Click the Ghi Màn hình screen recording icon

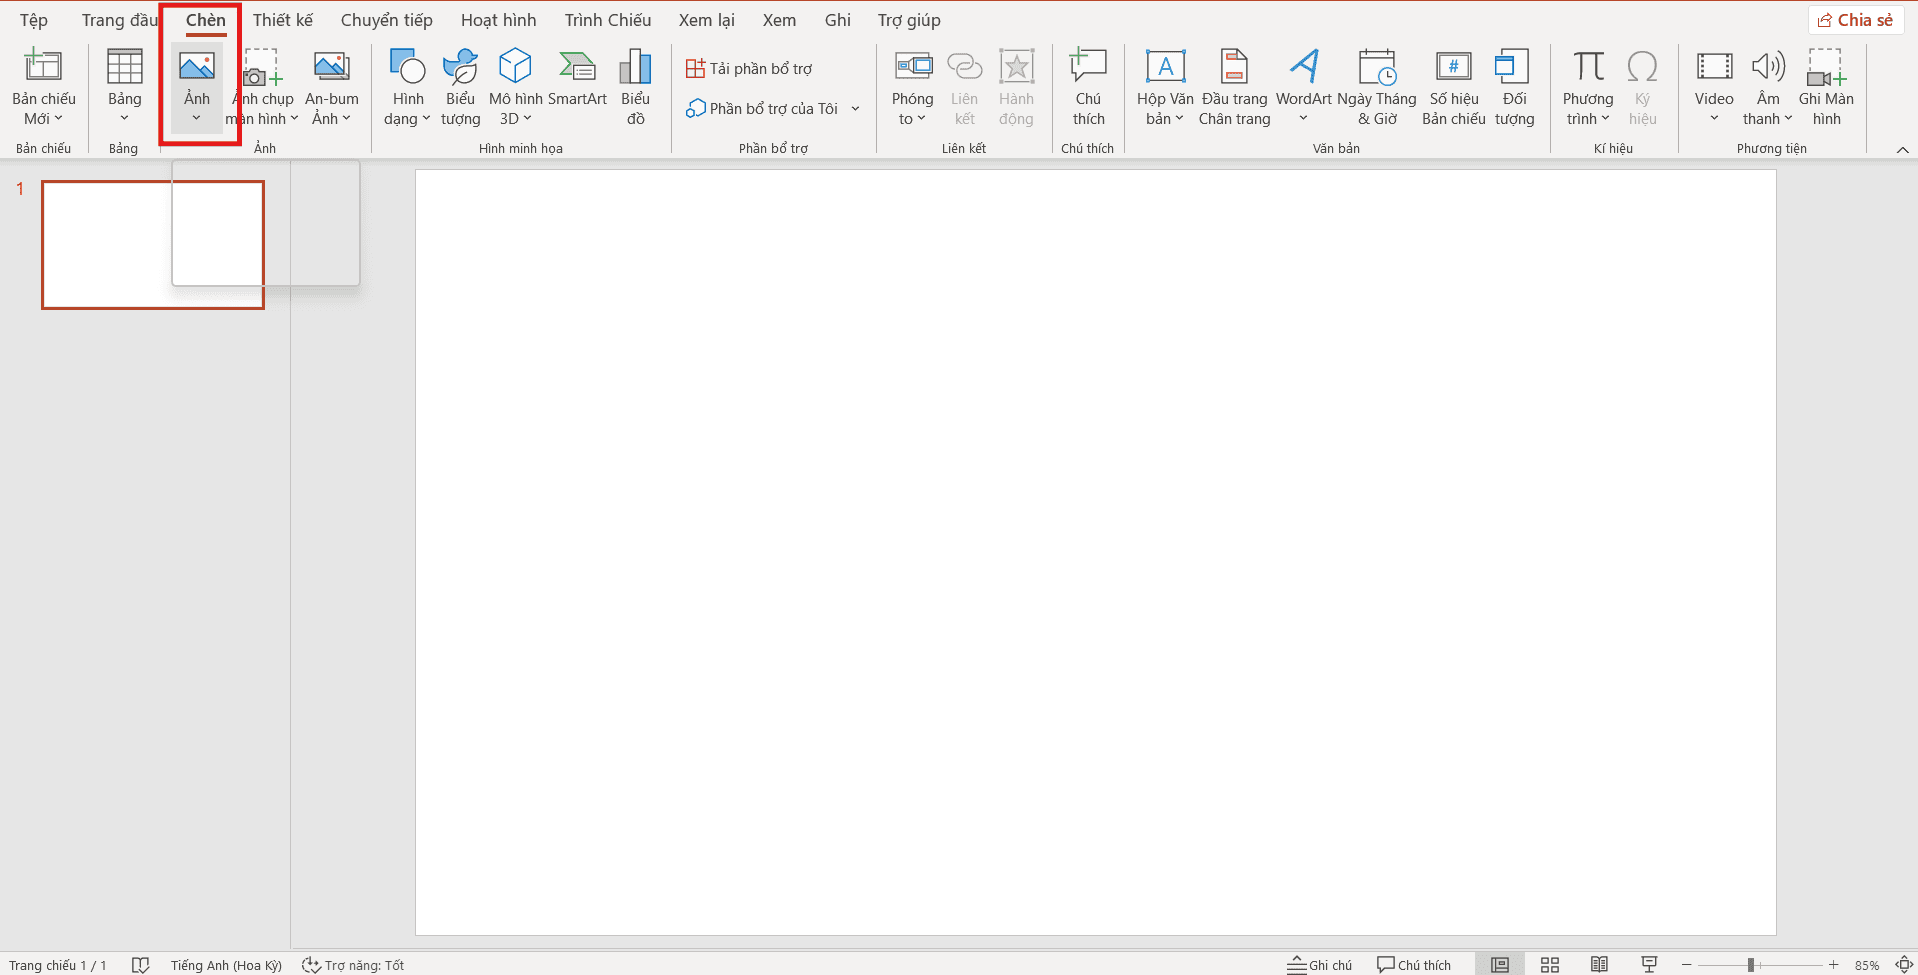coord(1825,68)
